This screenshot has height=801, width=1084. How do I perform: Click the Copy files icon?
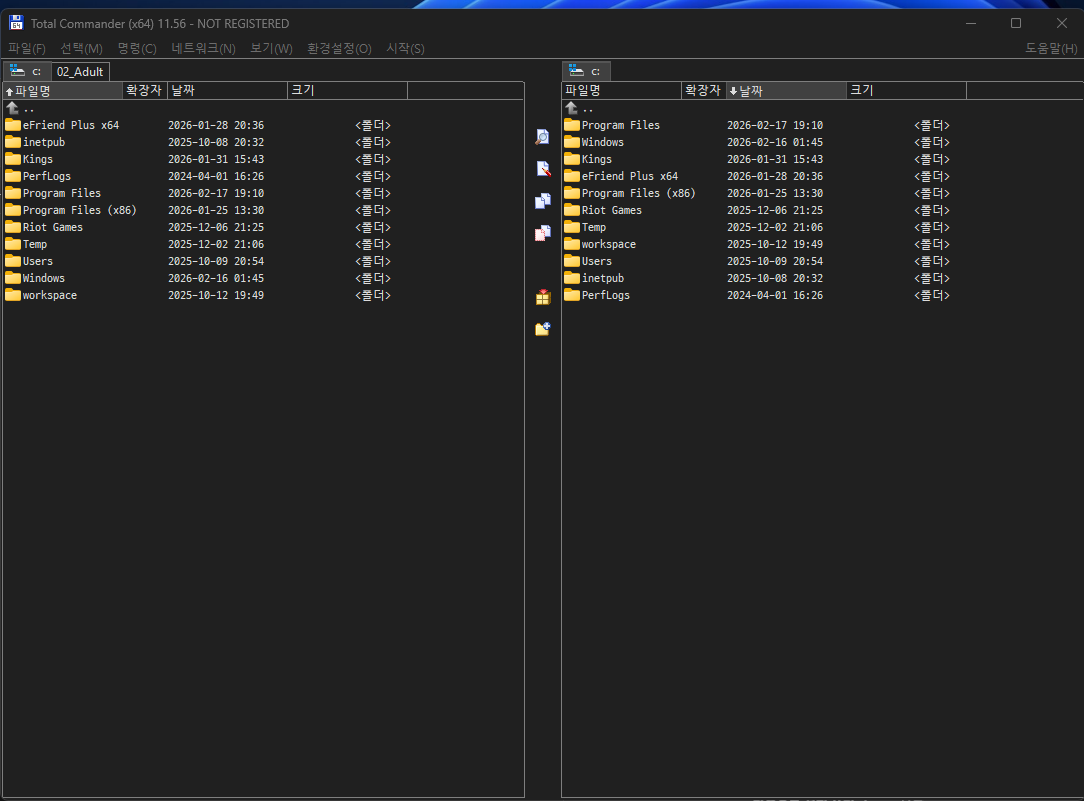pyautogui.click(x=542, y=201)
